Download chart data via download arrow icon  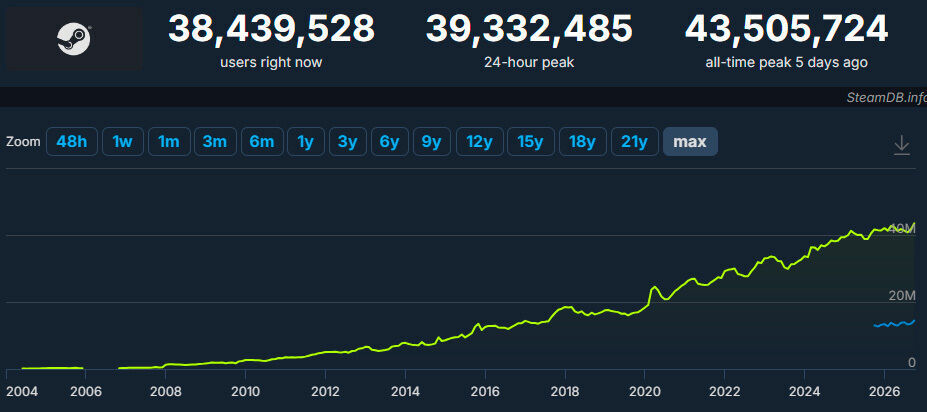point(902,145)
